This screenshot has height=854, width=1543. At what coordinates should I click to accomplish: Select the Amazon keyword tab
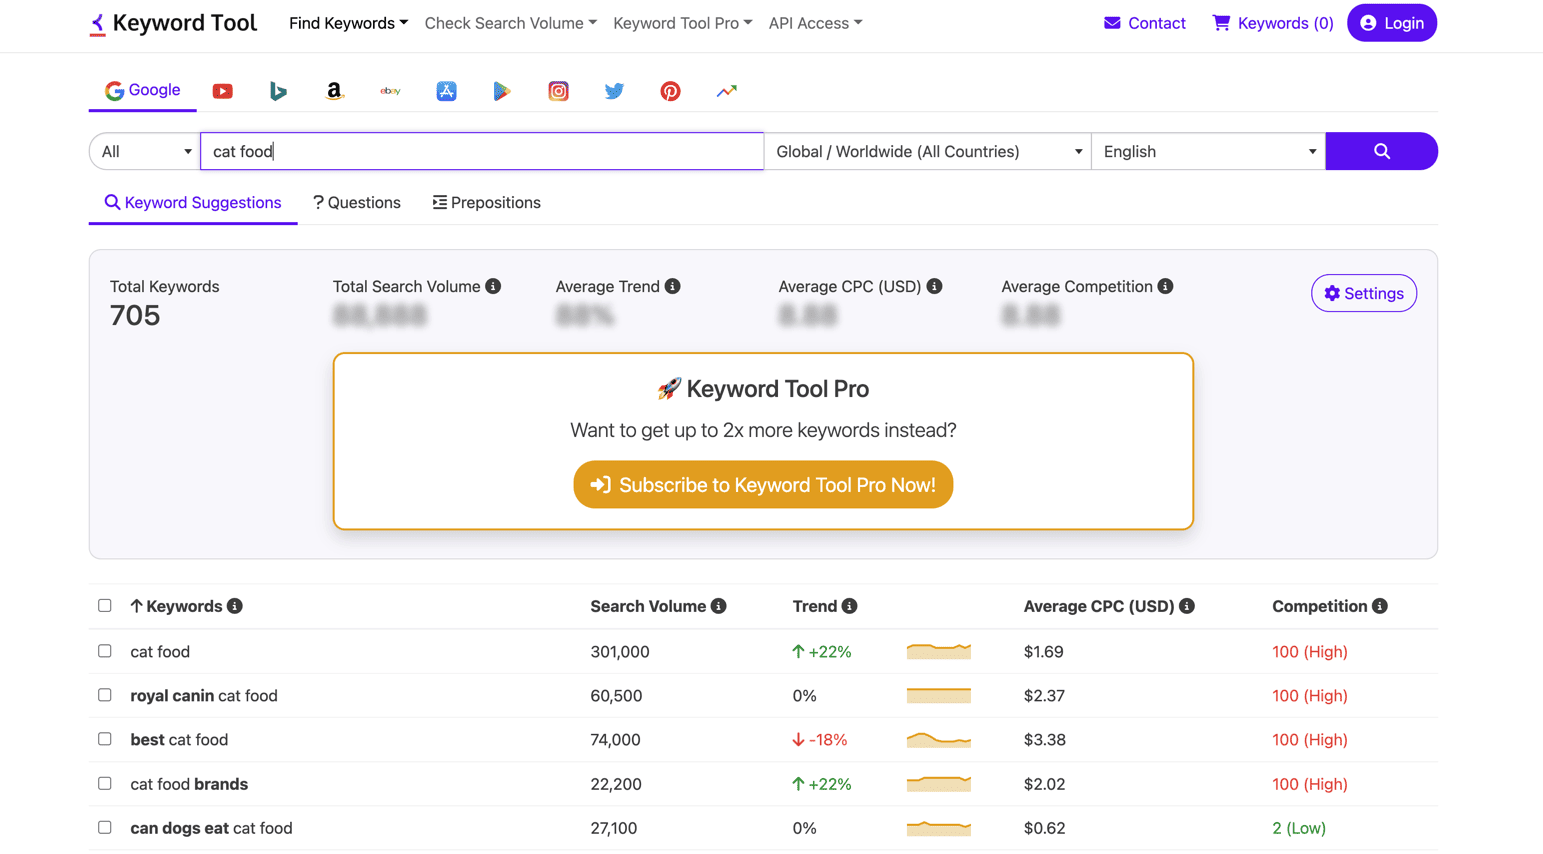(334, 91)
